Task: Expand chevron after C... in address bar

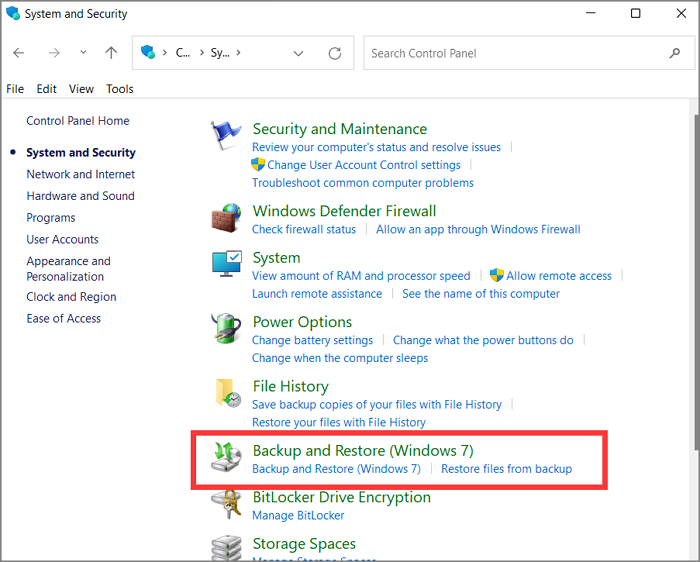Action: [202, 53]
